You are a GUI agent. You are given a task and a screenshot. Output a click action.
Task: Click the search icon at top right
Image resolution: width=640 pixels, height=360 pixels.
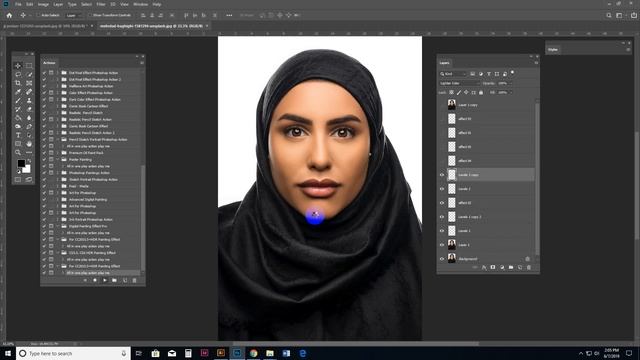[x=609, y=15]
